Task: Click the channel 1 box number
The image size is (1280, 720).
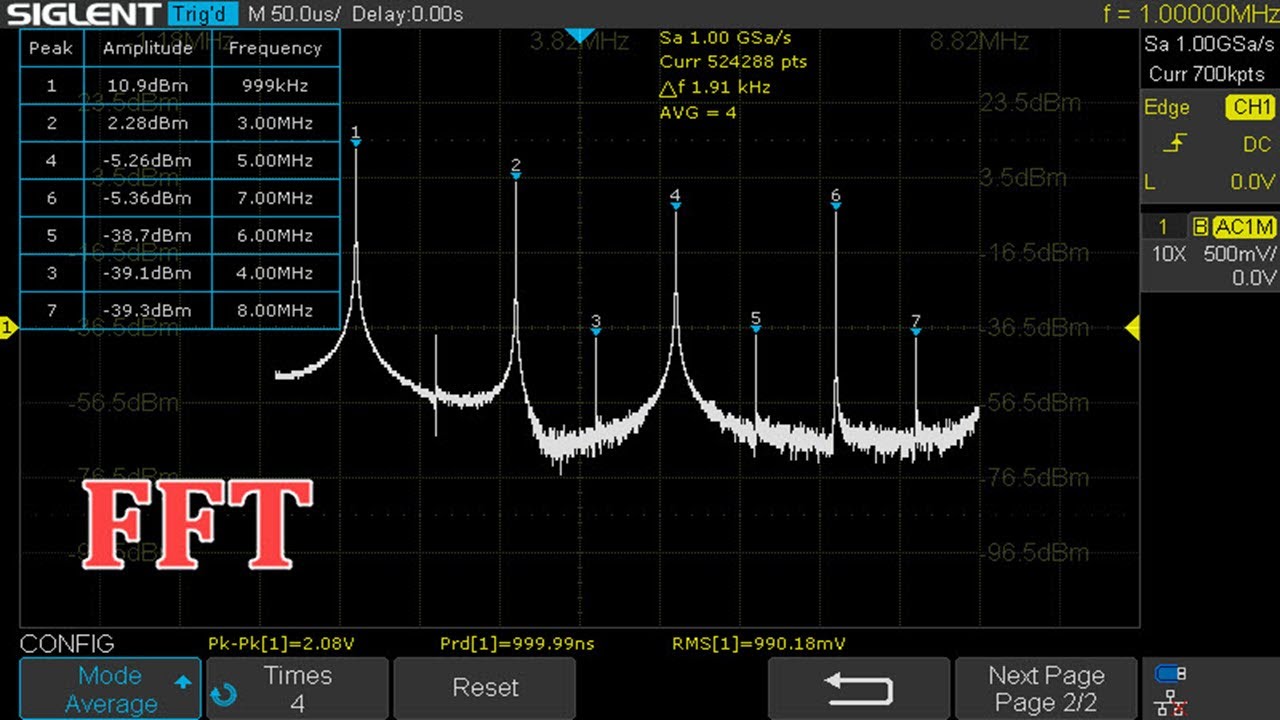Action: [1163, 227]
